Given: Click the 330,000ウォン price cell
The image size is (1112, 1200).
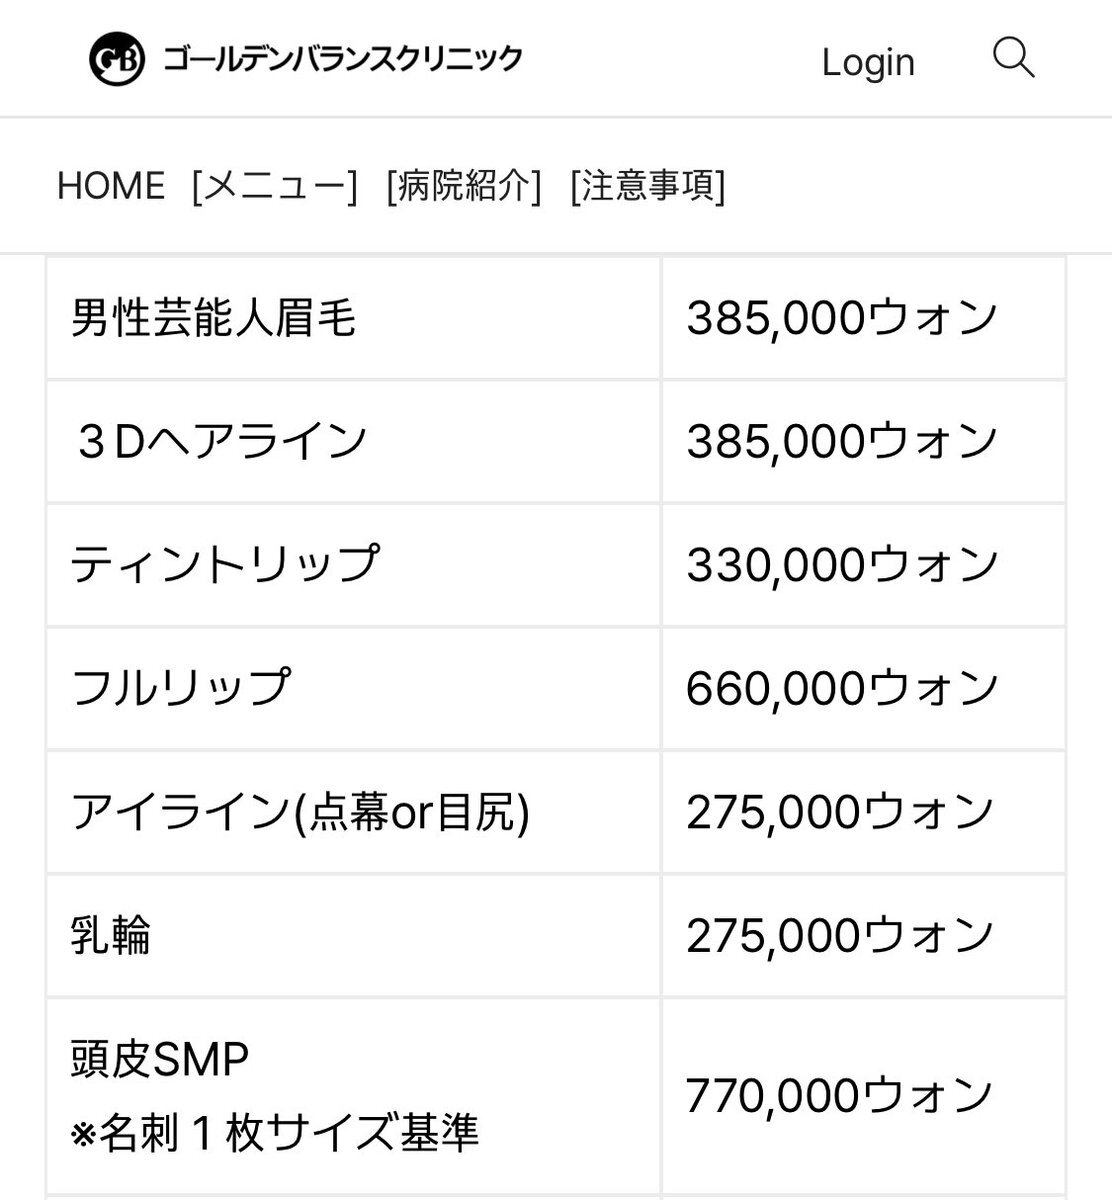Looking at the screenshot, I should point(863,564).
